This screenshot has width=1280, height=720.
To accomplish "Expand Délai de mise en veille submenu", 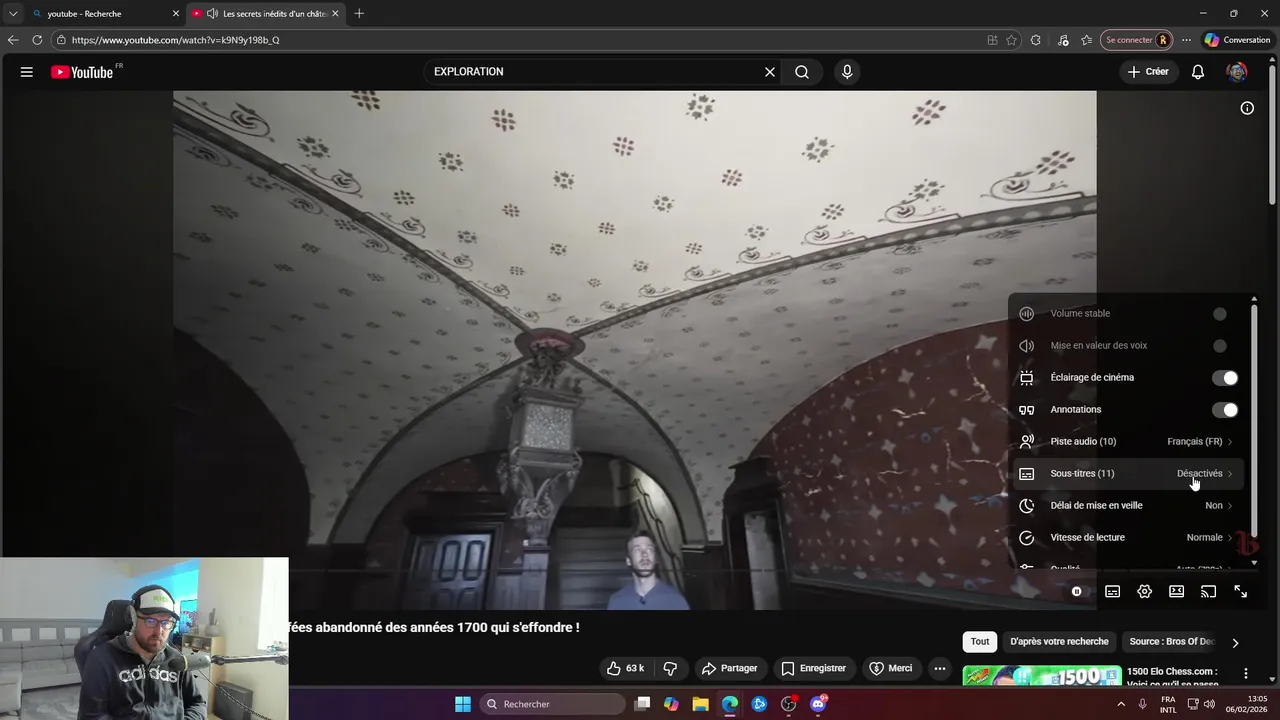I will [1126, 506].
